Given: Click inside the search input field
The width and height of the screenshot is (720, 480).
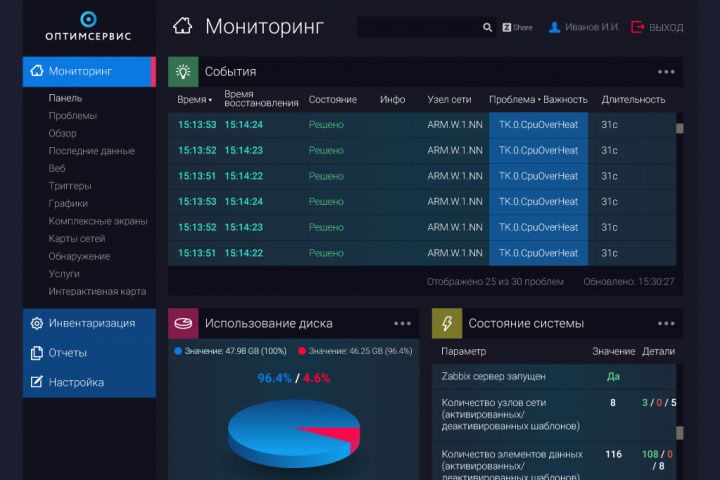Looking at the screenshot, I should point(419,28).
